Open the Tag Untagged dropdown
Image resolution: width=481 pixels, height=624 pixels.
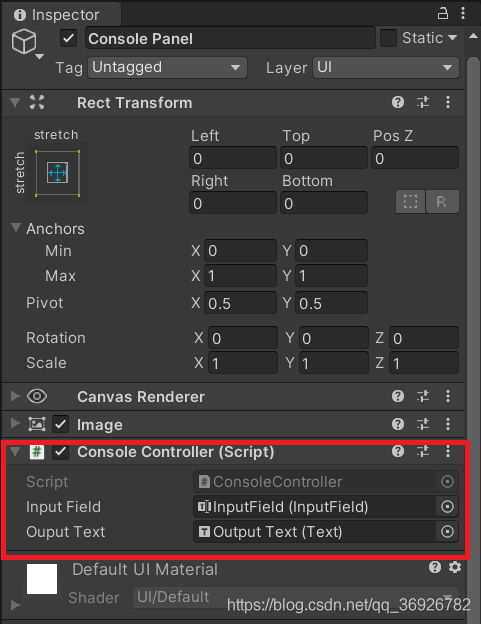167,67
